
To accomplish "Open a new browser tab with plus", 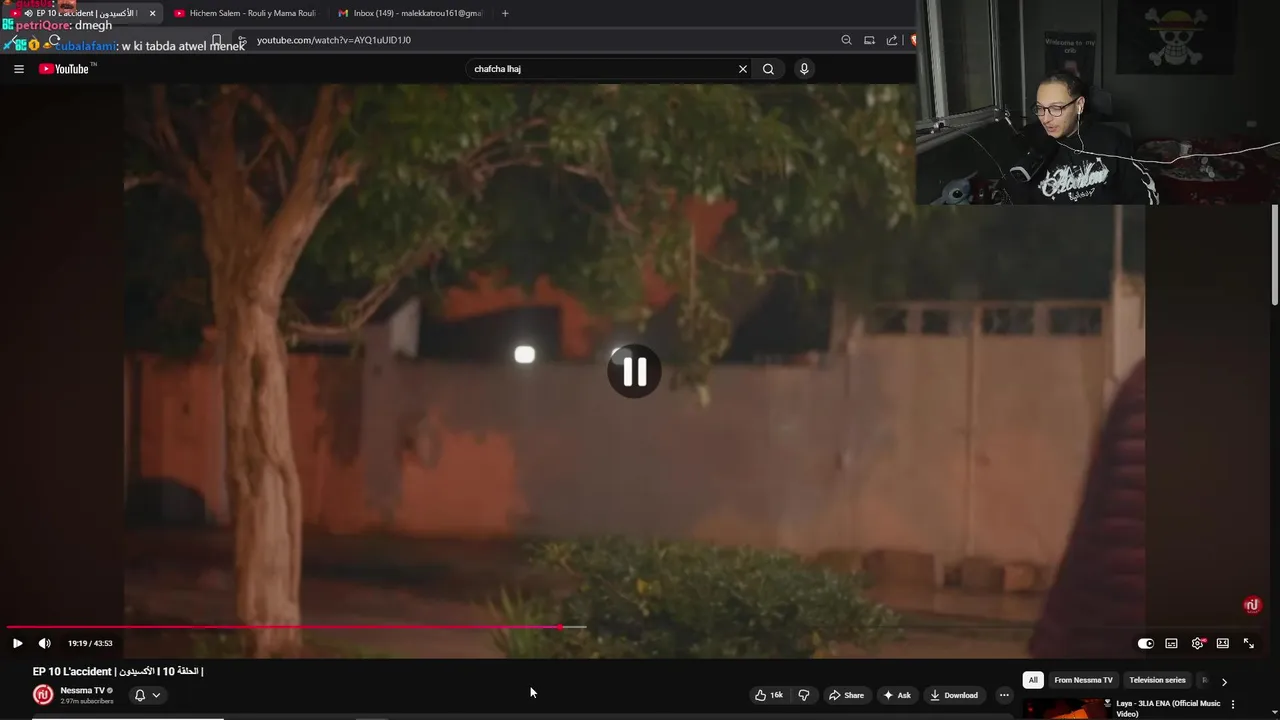I will tap(505, 13).
